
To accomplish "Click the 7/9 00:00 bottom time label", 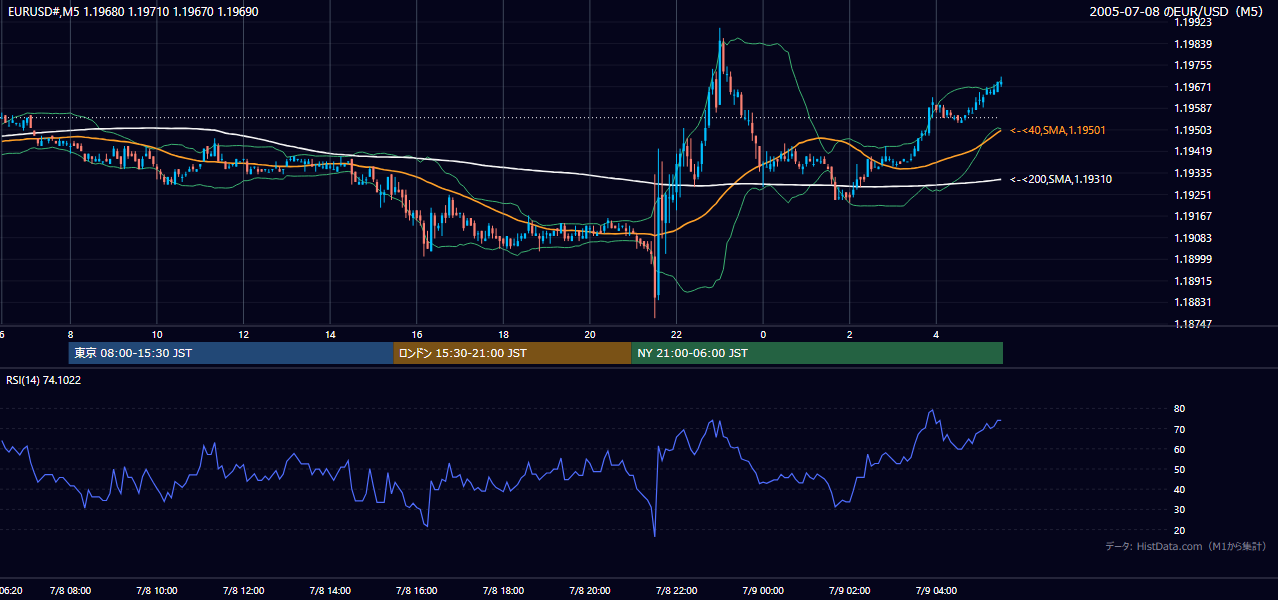I will pyautogui.click(x=763, y=591).
